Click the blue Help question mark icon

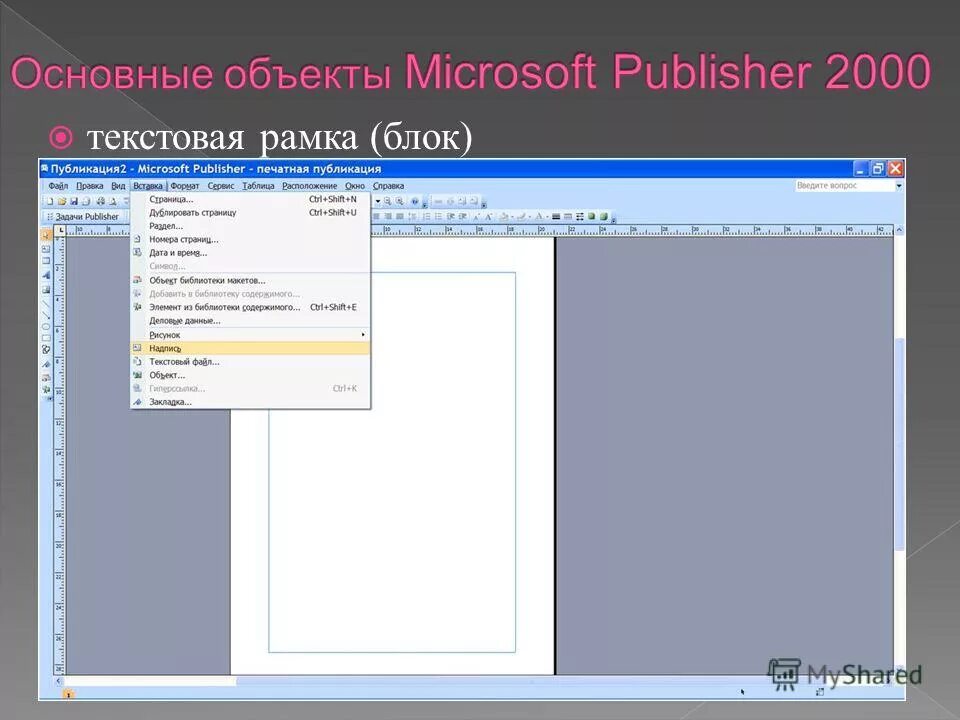click(x=414, y=201)
